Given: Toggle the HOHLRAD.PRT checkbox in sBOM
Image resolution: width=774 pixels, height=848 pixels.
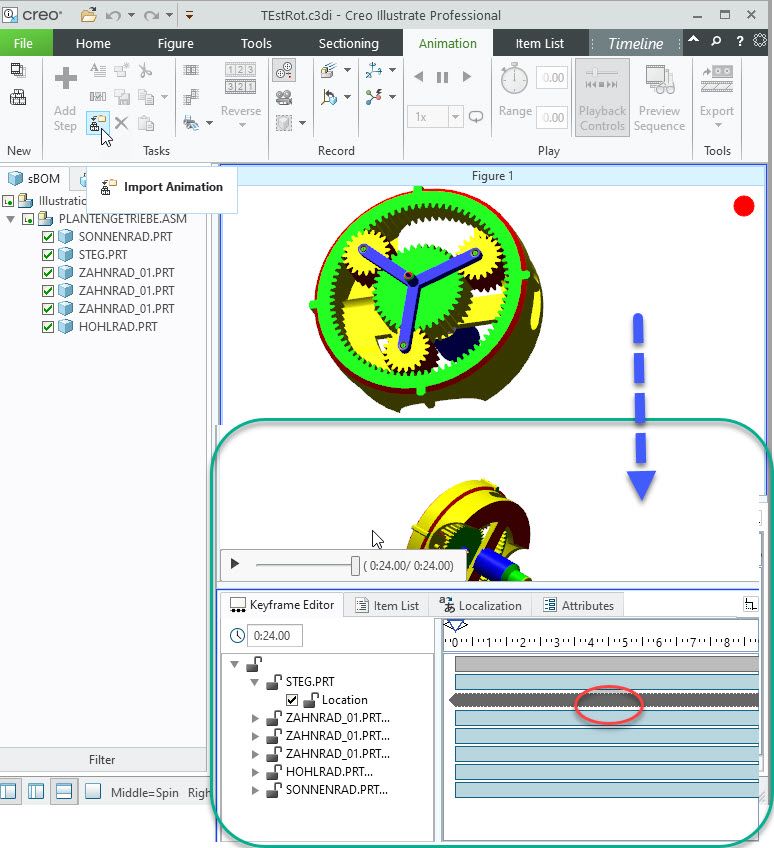Looking at the screenshot, I should coord(48,327).
